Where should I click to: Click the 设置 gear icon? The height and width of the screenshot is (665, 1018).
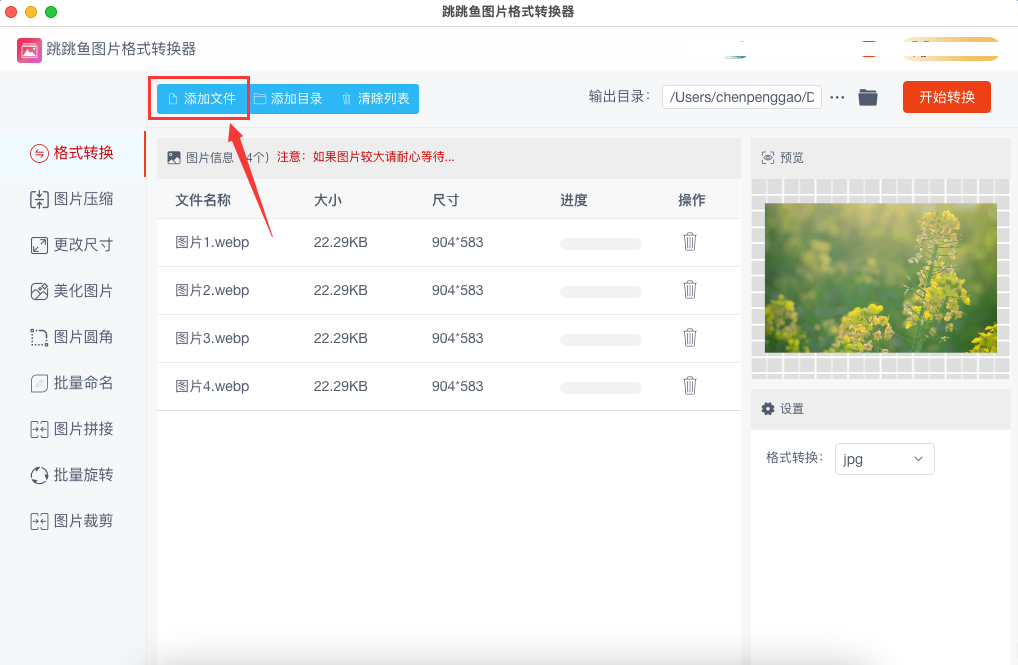point(768,408)
